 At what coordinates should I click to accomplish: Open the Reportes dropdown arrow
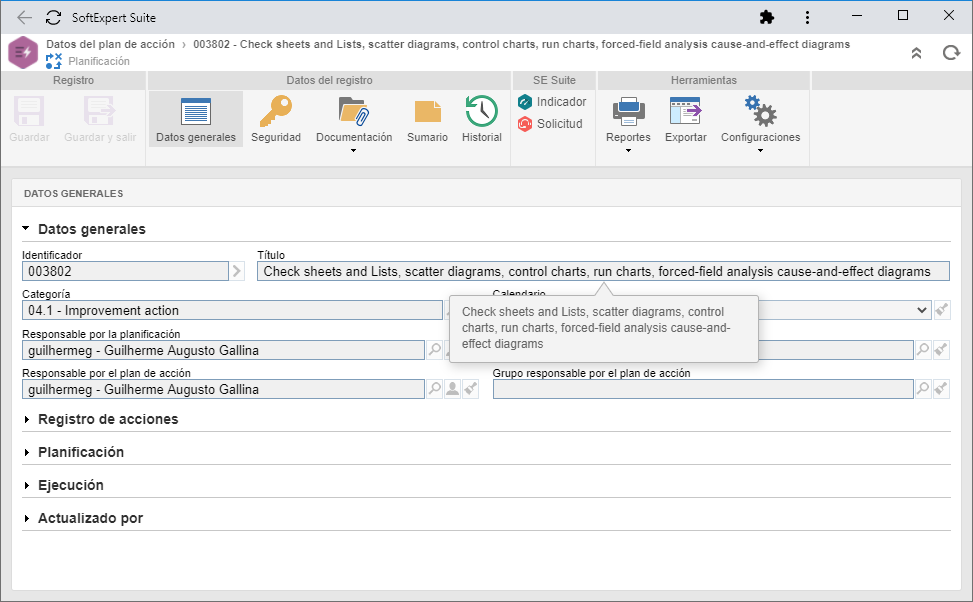click(x=628, y=151)
